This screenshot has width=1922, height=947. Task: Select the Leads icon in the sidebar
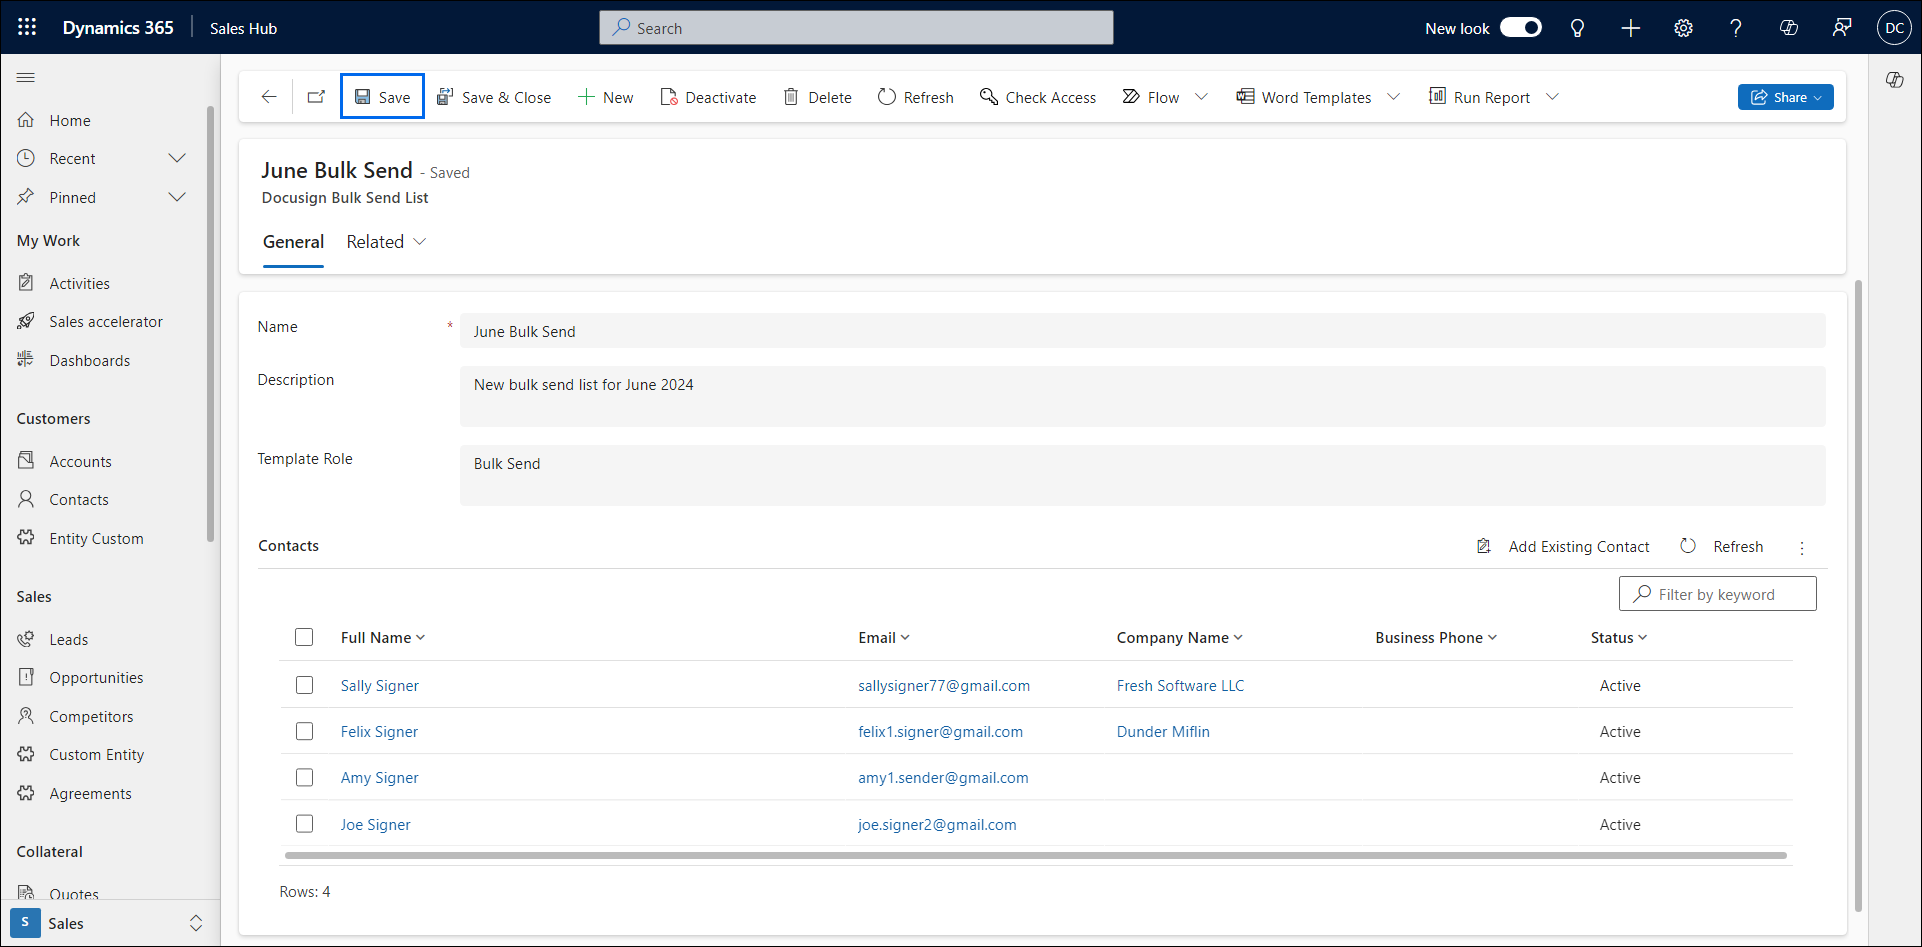point(27,638)
